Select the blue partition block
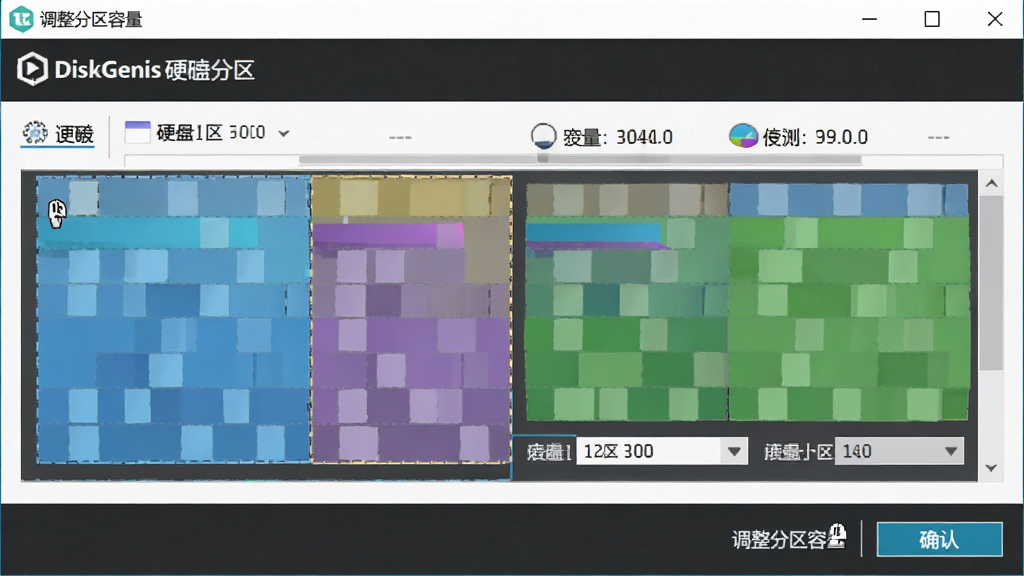 point(173,319)
